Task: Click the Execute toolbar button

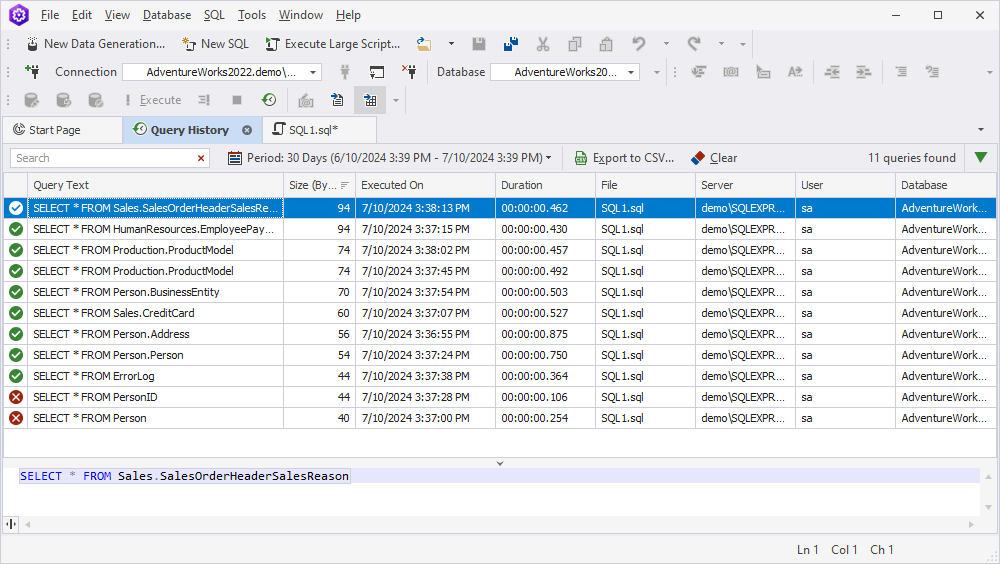Action: click(x=153, y=100)
